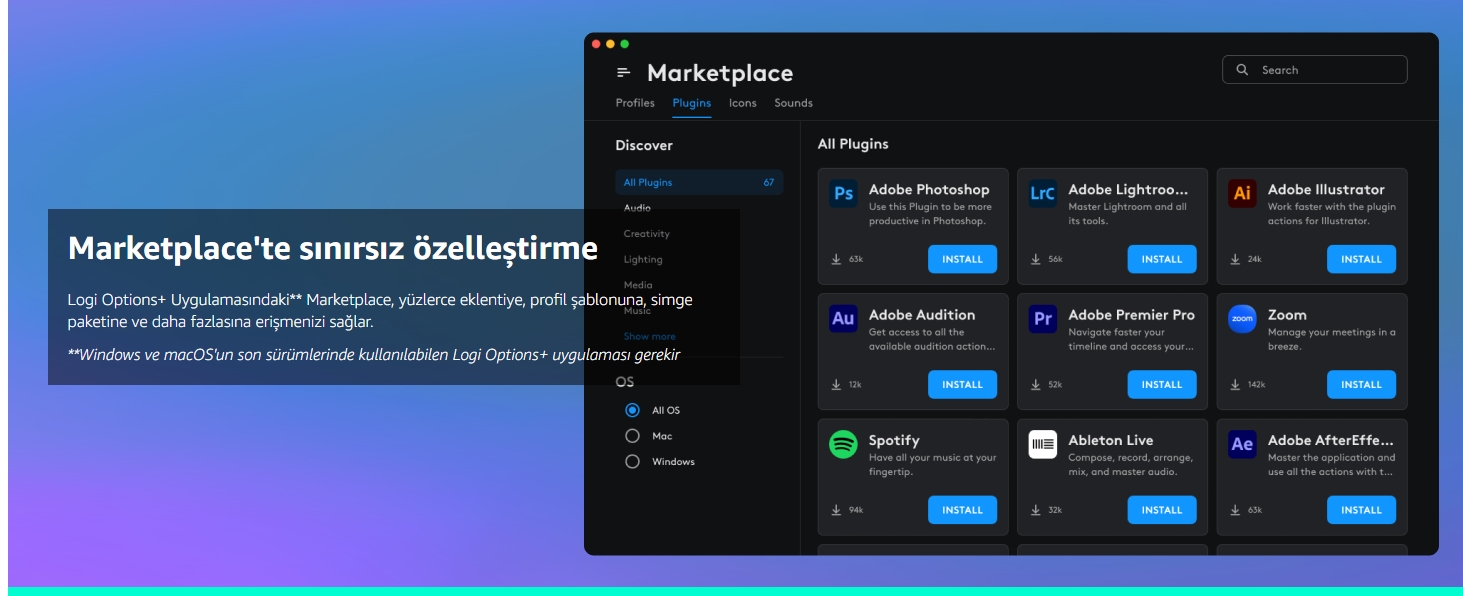Install the Adobe Audition plugin
This screenshot has height=596, width=1463.
[x=962, y=384]
